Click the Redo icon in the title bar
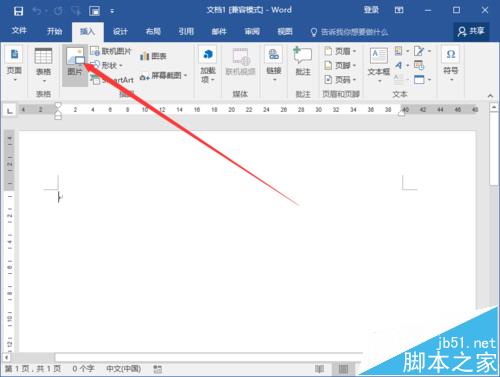 pos(58,11)
